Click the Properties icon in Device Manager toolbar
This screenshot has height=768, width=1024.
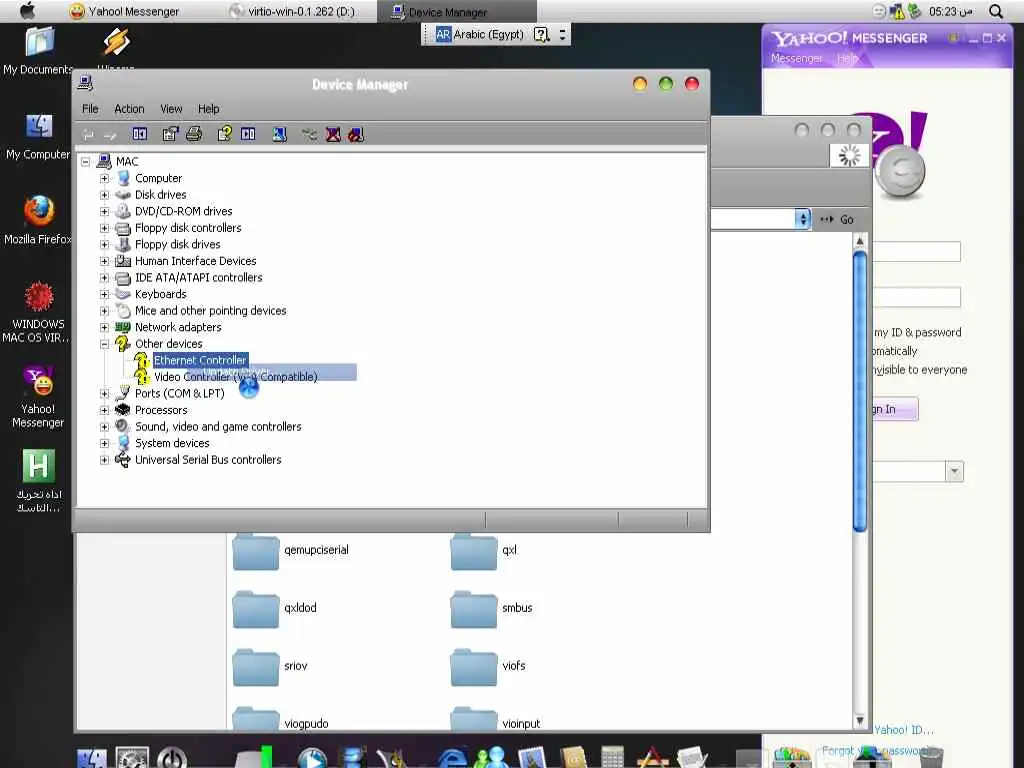pos(170,135)
